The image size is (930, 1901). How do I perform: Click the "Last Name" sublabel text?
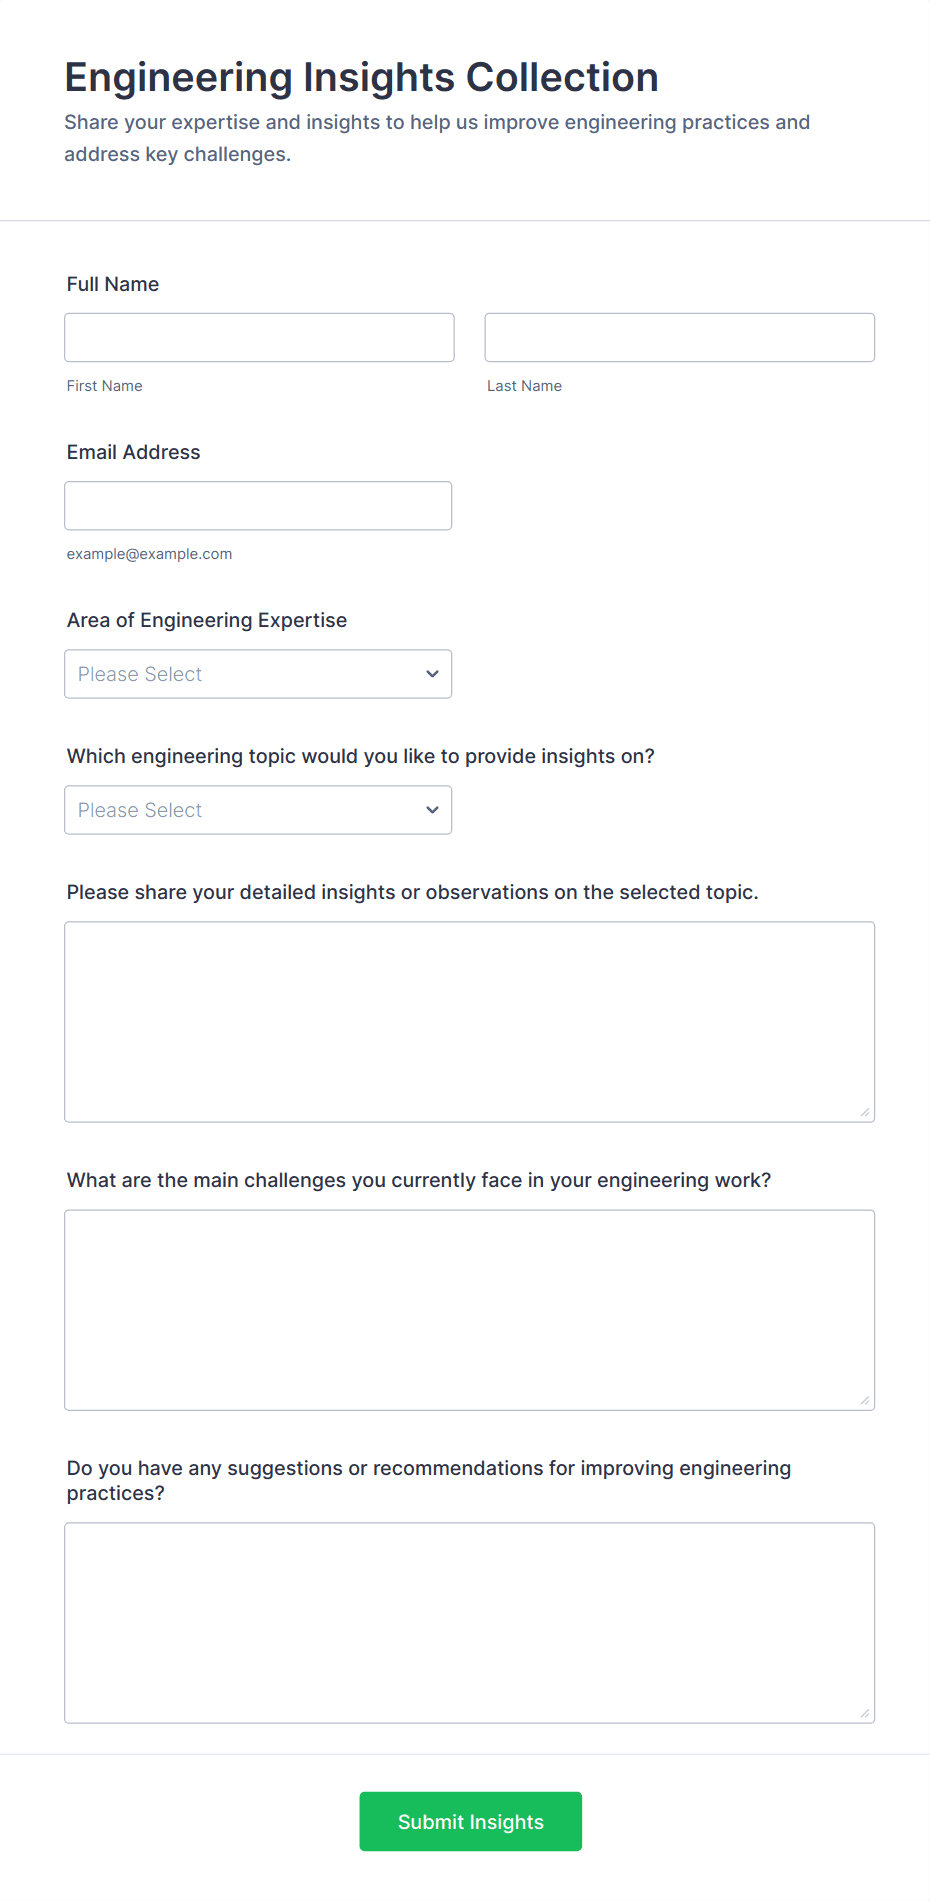click(525, 386)
